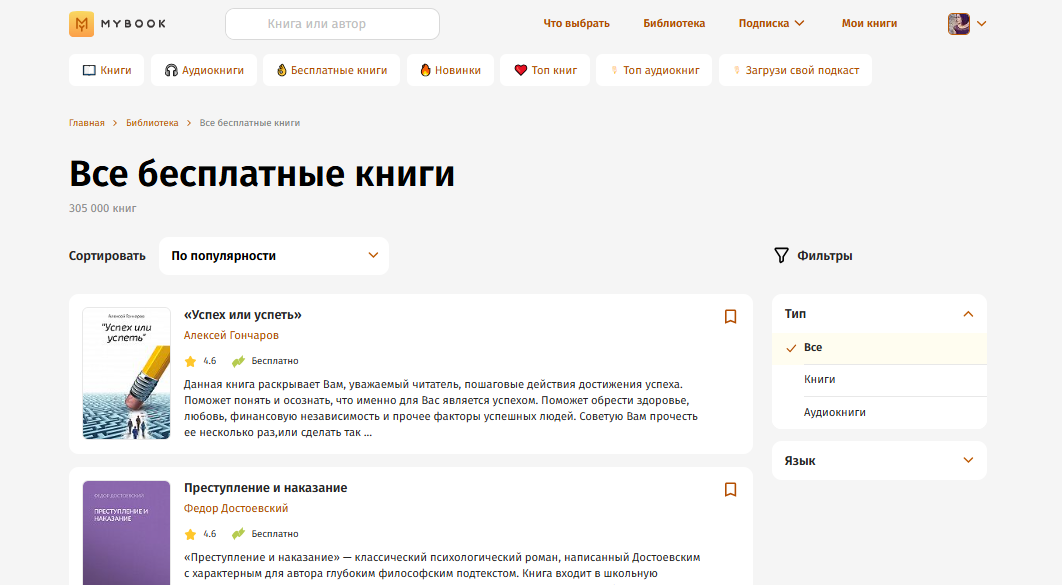
Task: Click the MyBook logo icon
Action: tap(81, 24)
